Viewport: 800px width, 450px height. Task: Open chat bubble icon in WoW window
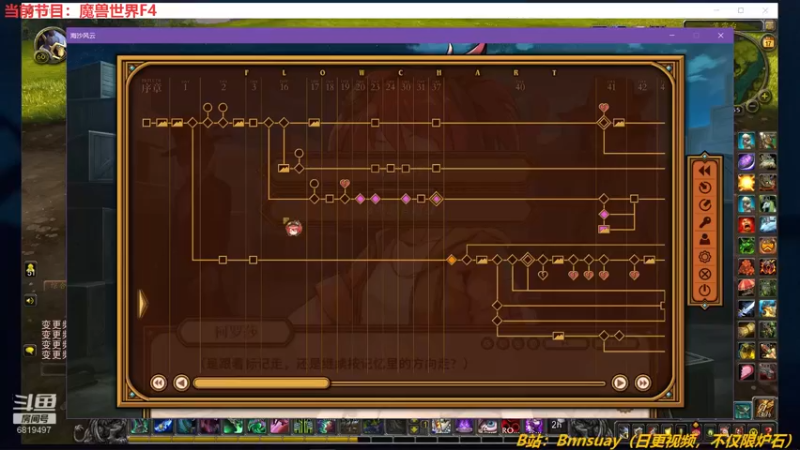(30, 351)
